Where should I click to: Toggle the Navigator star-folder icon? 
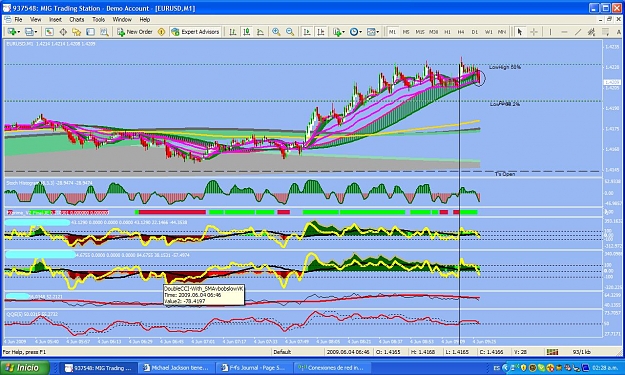[x=77, y=32]
